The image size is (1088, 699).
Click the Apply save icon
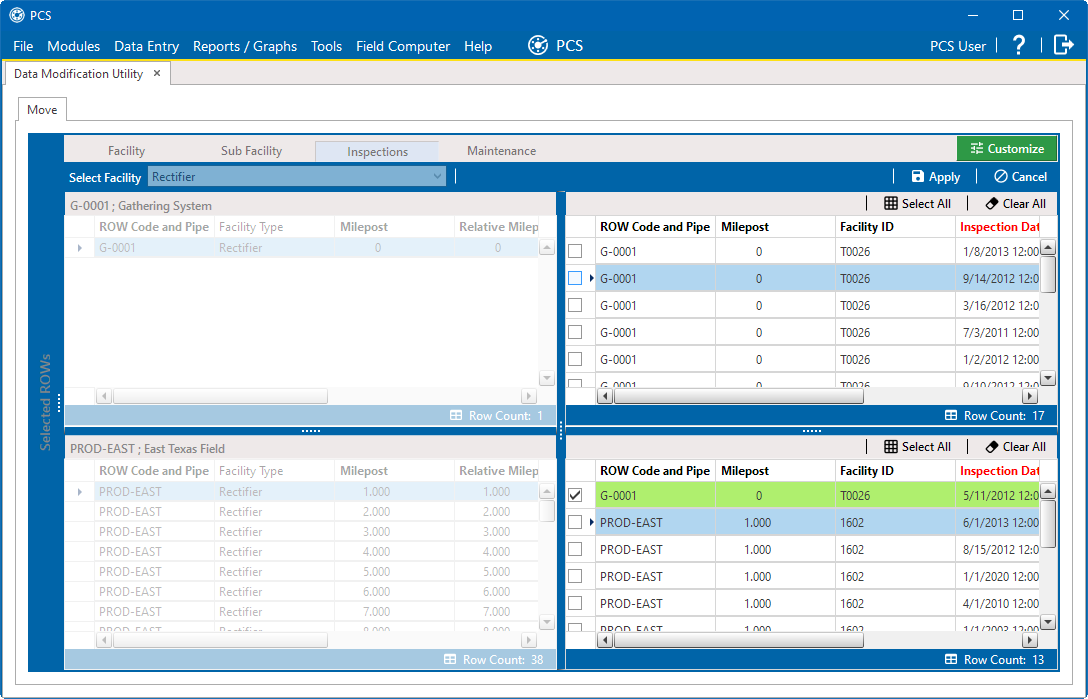918,177
